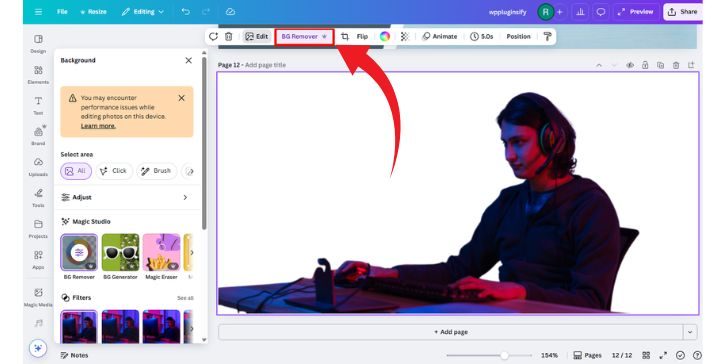Open the Elements sidebar tab
726x364 pixels.
click(38, 75)
